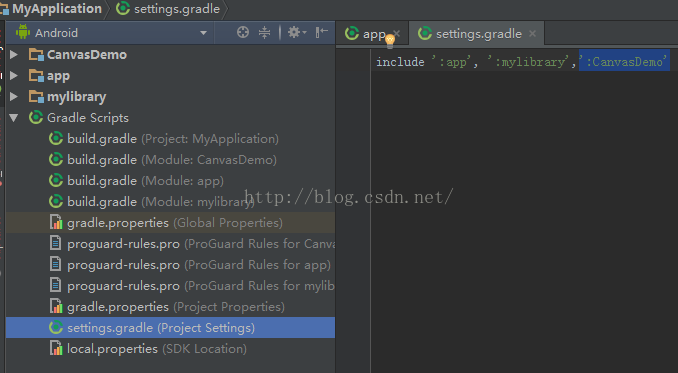Switch to the settings.gradle editor tab
This screenshot has height=373, width=678.
pos(478,34)
